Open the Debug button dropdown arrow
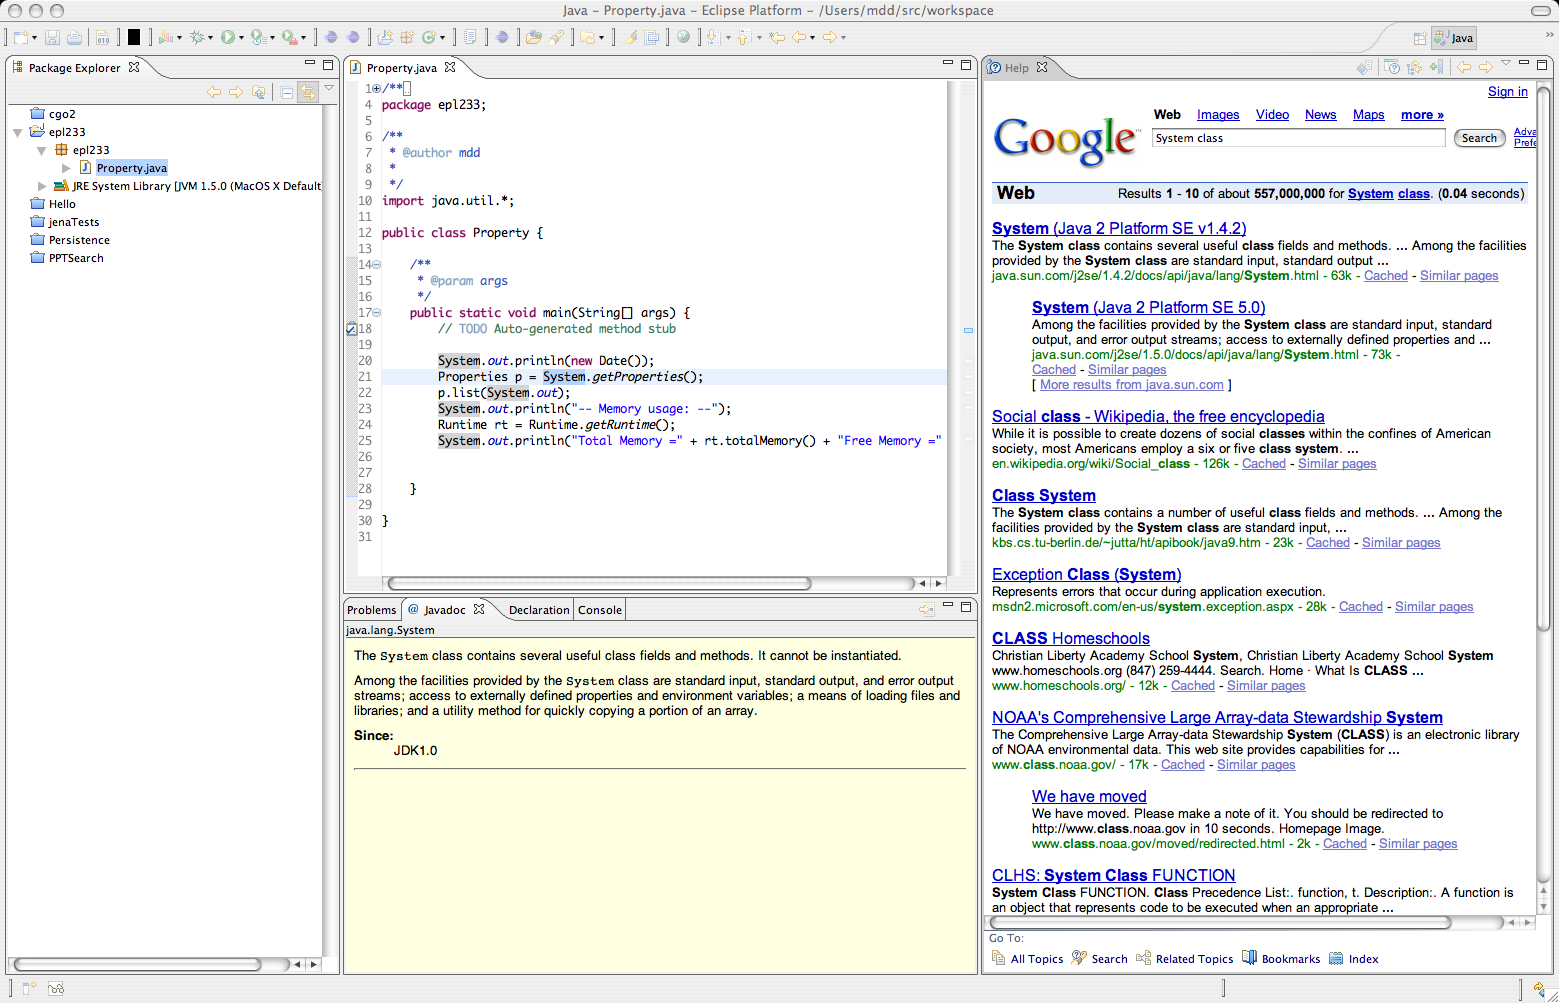Image resolution: width=1559 pixels, height=1003 pixels. (x=210, y=38)
